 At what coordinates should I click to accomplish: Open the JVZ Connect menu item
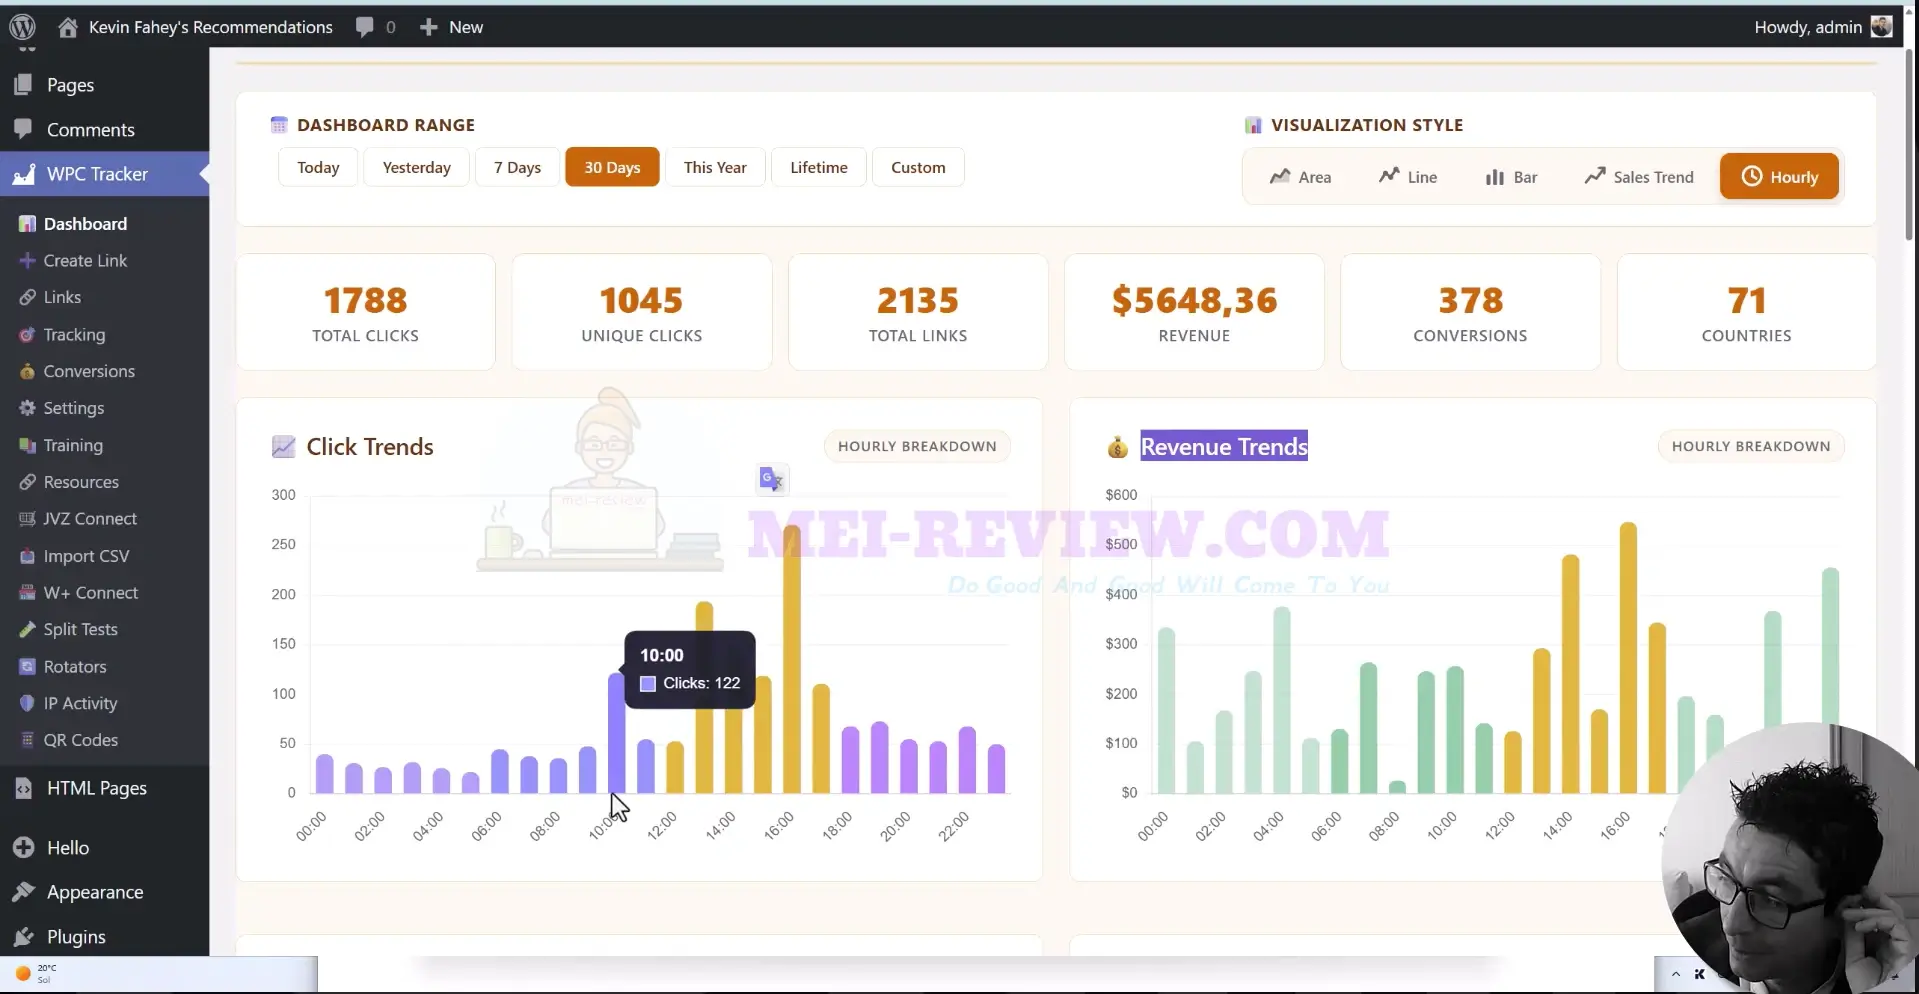click(90, 518)
